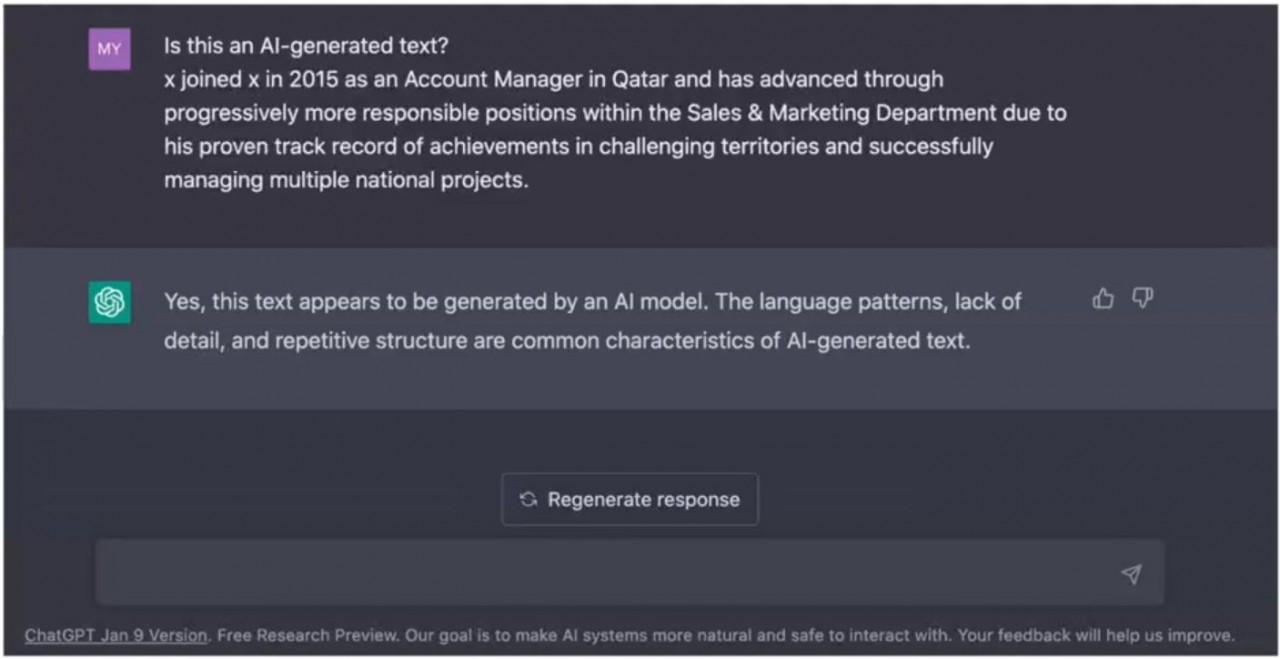Open the ChatGPT Jan 9 Version link
This screenshot has height=659, width=1280.
[x=116, y=635]
